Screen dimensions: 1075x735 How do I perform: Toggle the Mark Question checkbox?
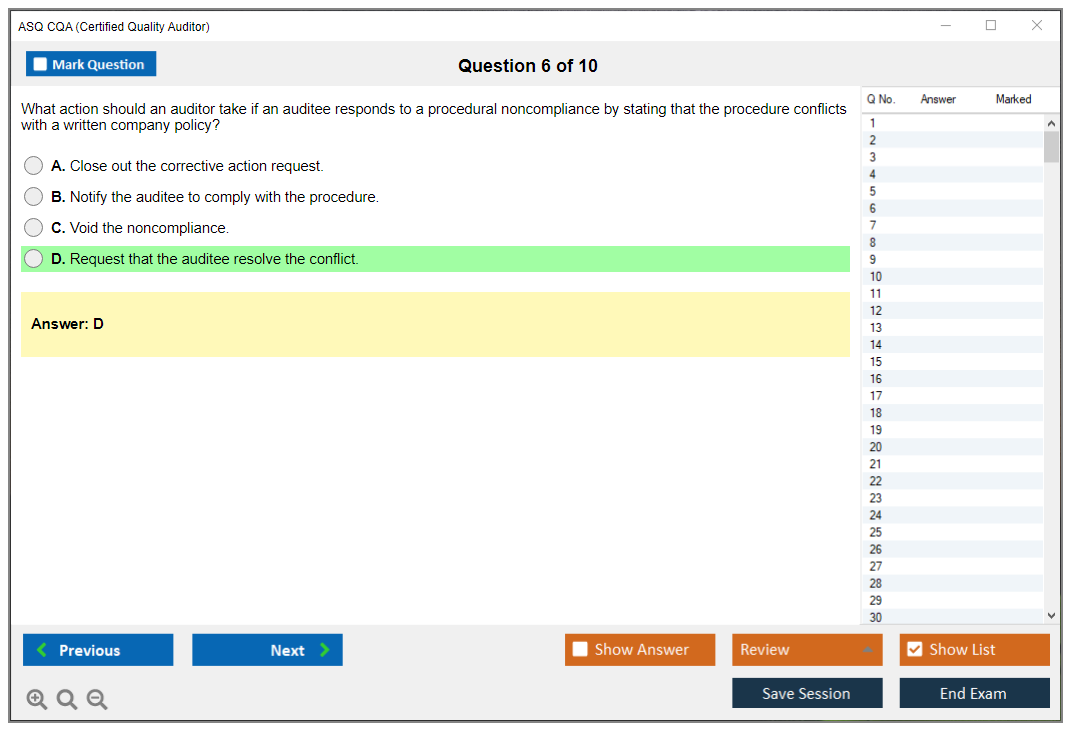(x=41, y=65)
